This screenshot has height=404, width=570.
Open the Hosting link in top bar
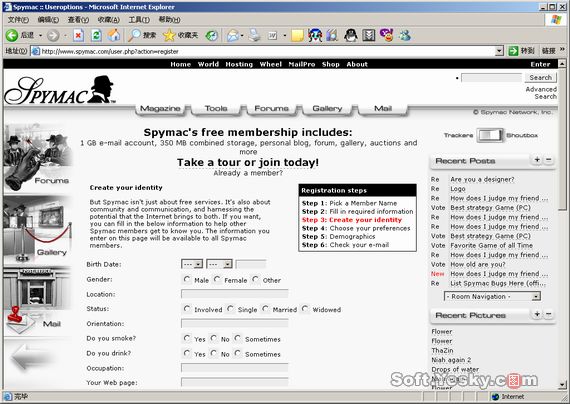(239, 64)
